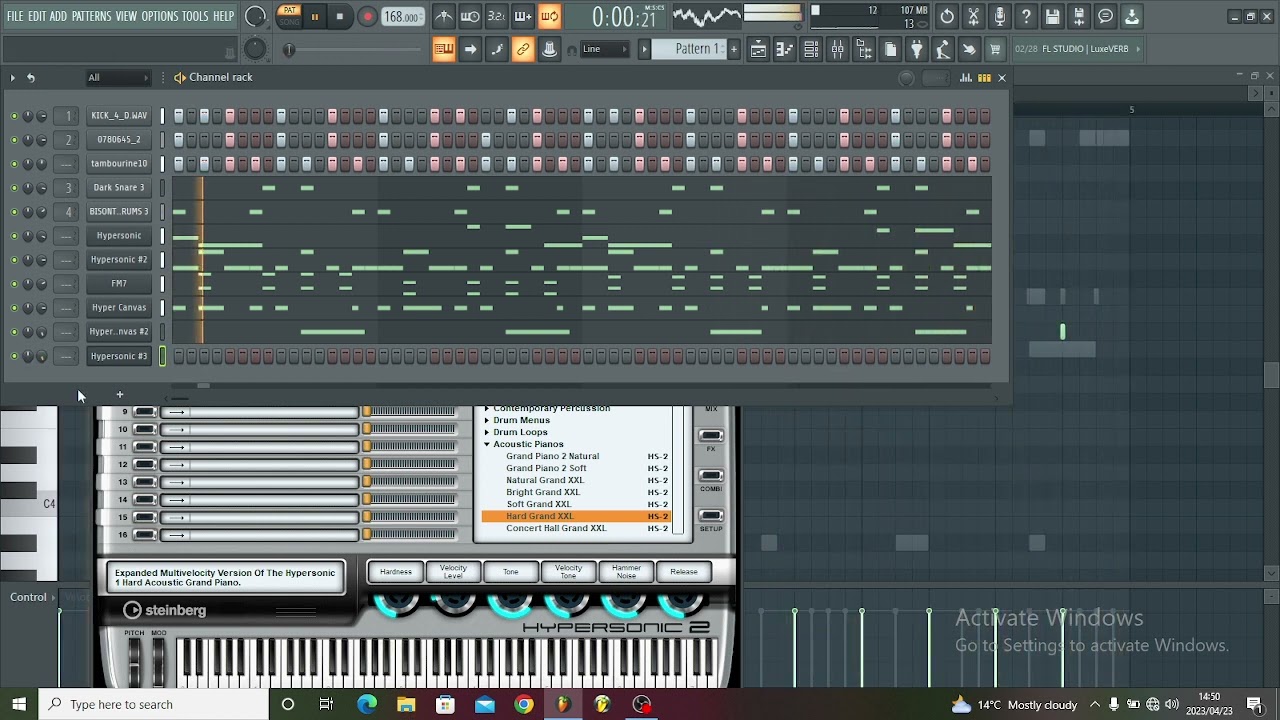Toggle PAT/SONG mode switch
Image resolution: width=1280 pixels, height=720 pixels.
click(x=289, y=16)
